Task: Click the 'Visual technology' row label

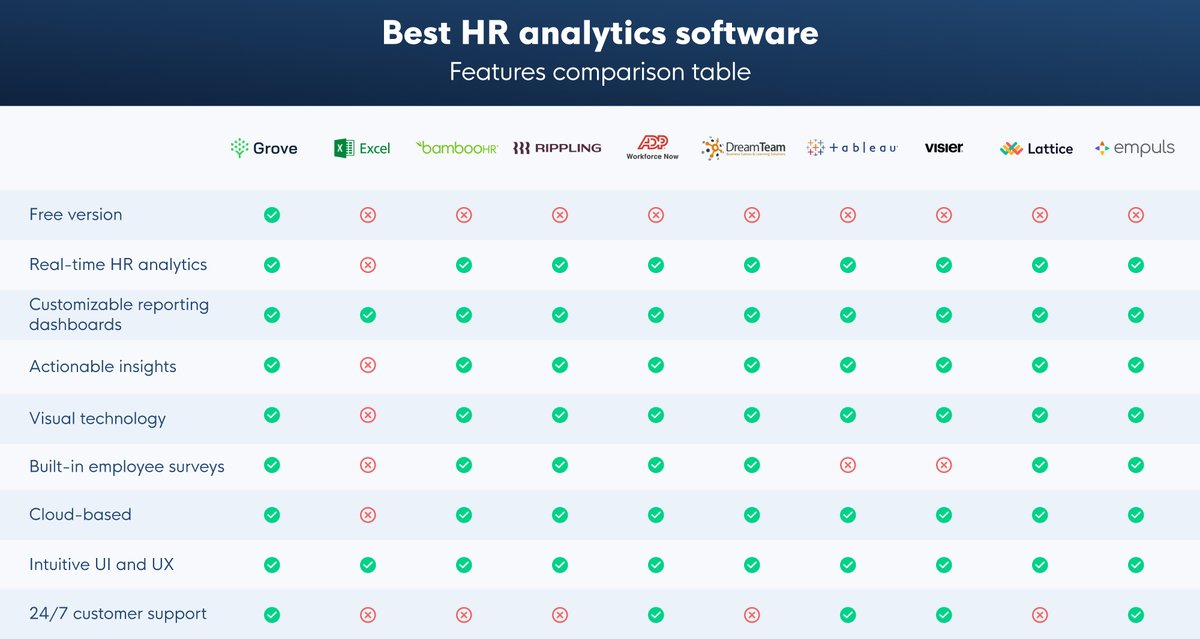Action: (98, 419)
